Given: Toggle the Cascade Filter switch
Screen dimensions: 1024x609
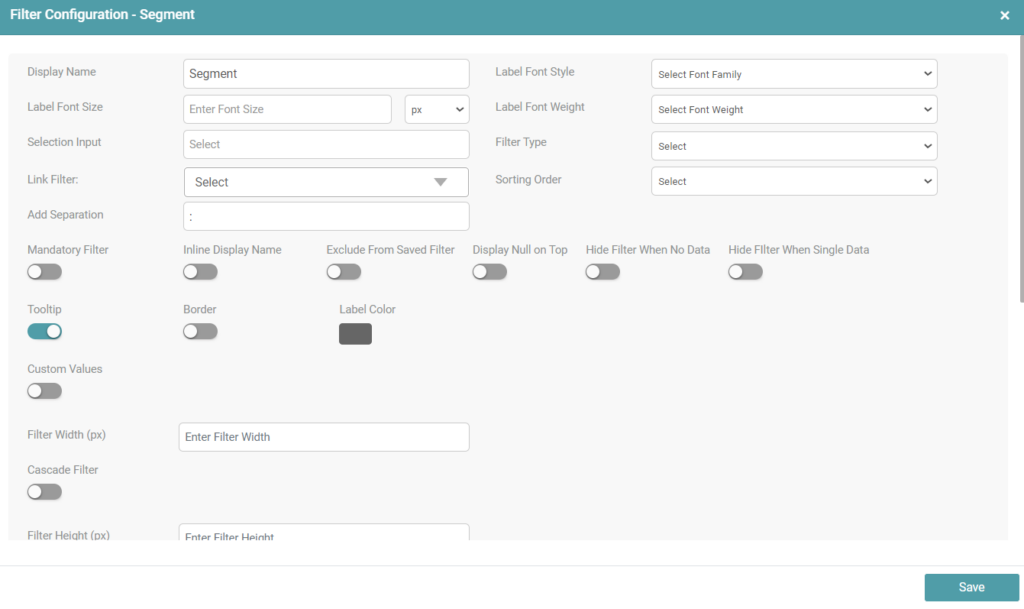Looking at the screenshot, I should click(x=44, y=492).
